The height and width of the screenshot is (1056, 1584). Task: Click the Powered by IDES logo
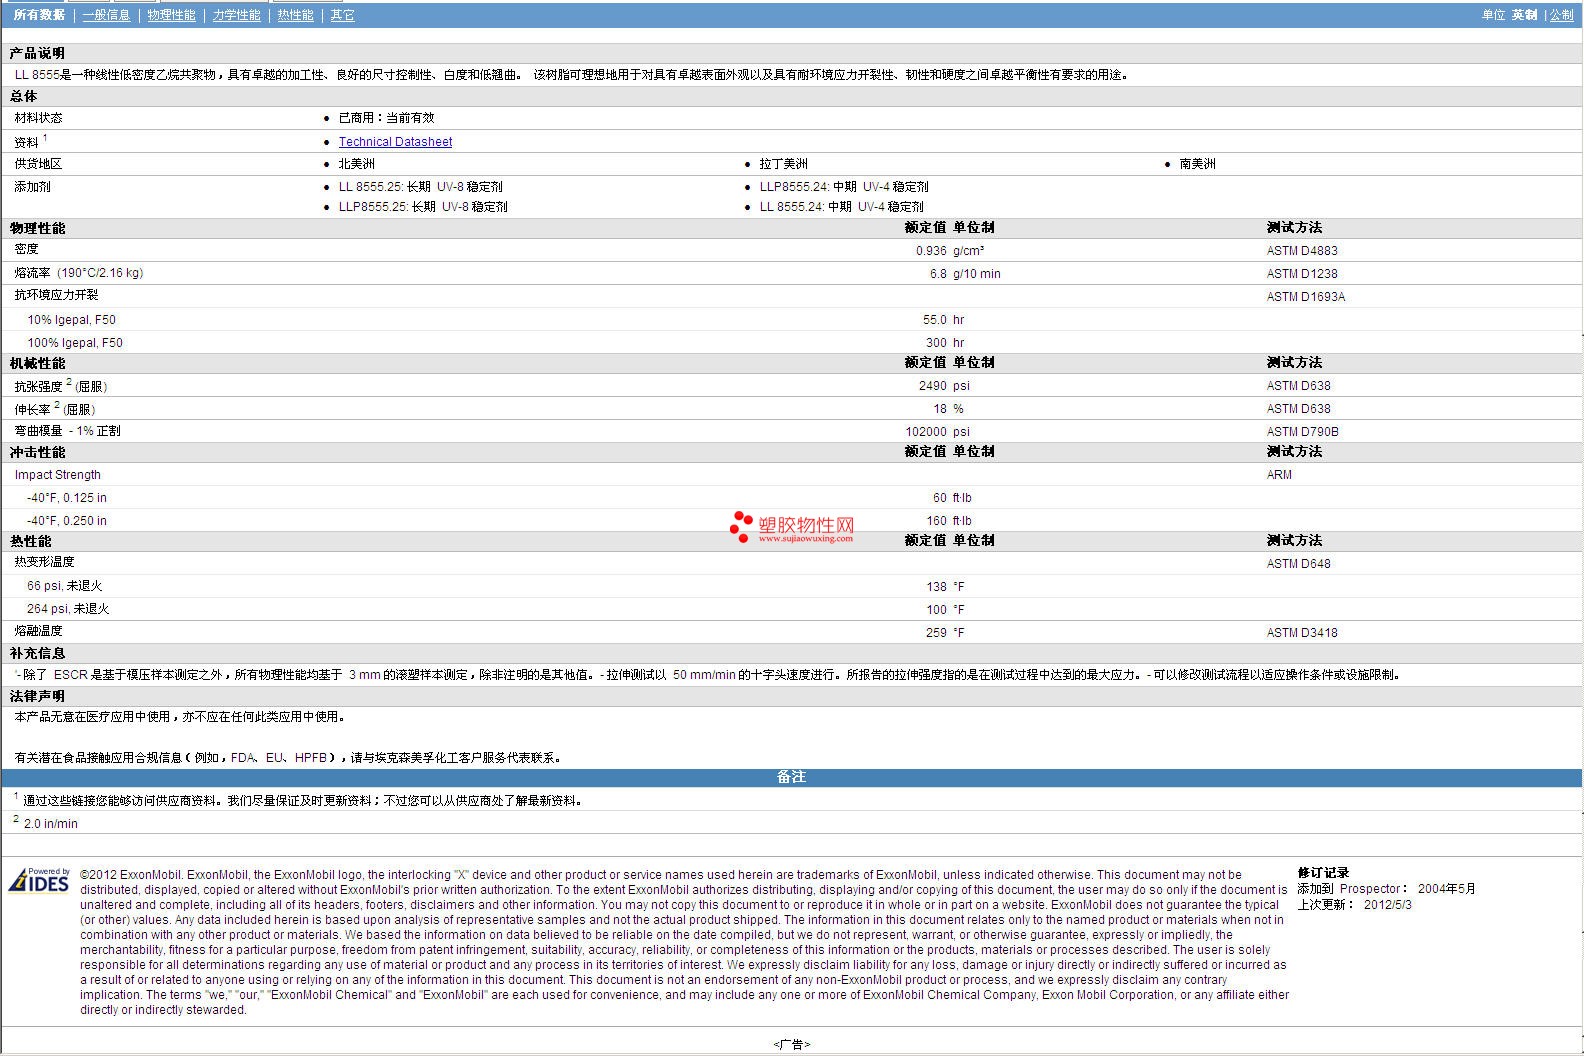tap(39, 880)
